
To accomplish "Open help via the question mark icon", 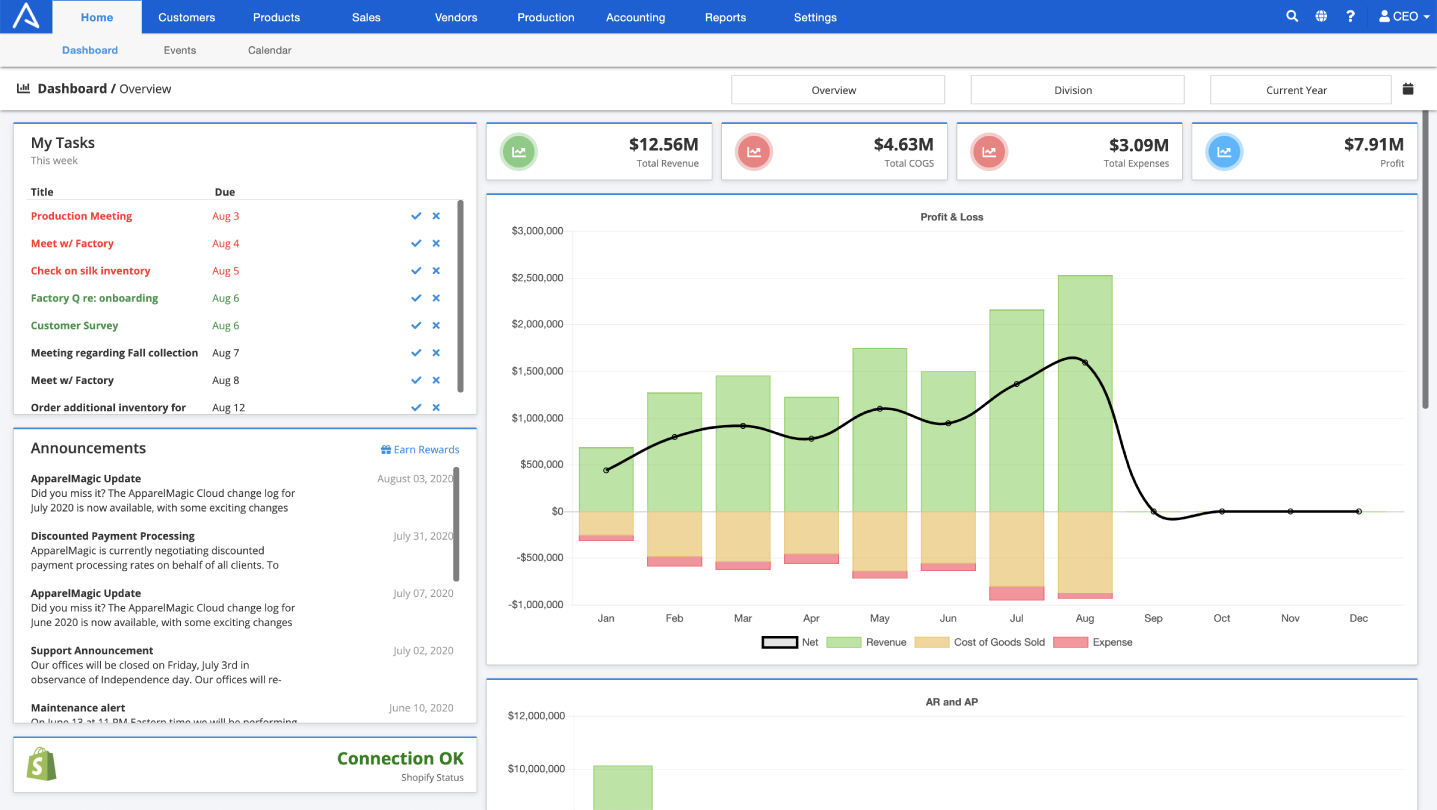I will (x=1350, y=16).
